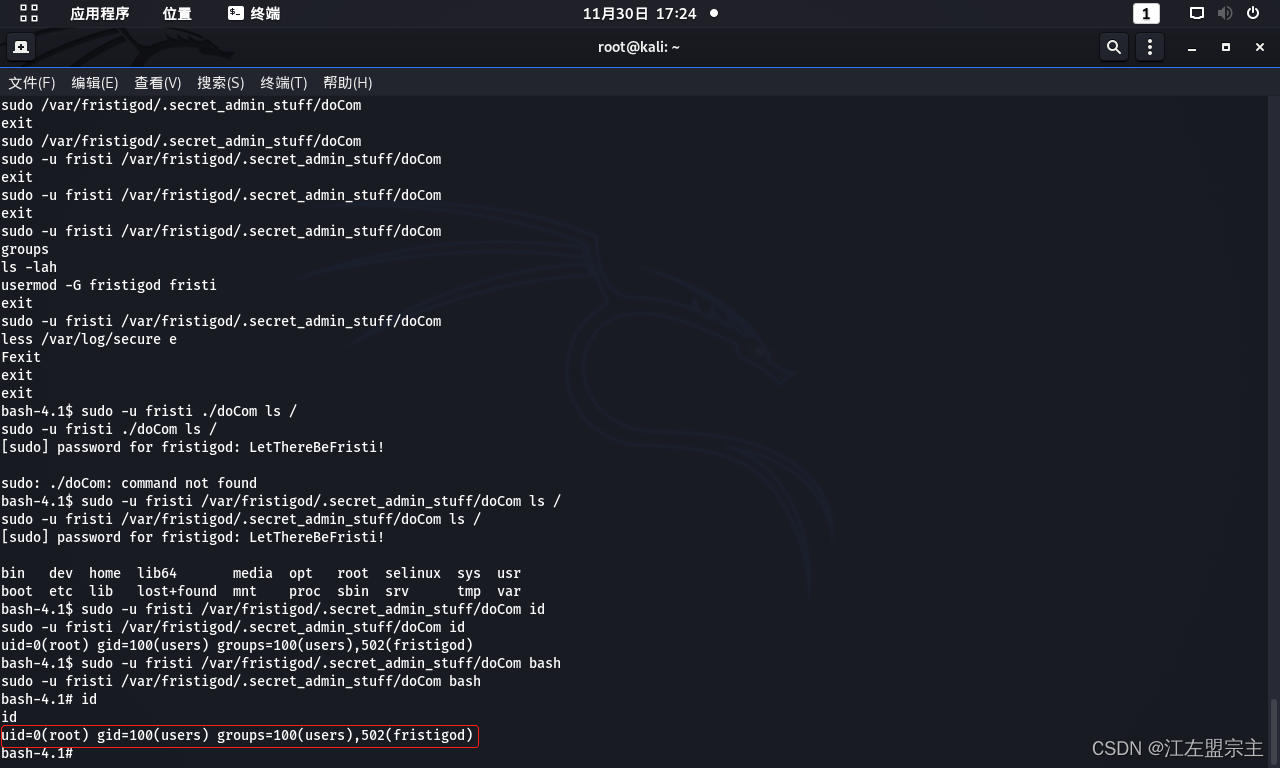Viewport: 1280px width, 768px height.
Task: Click 'bash-4.1$ sudo -u fristi ./doCom ls /' line
Action: click(149, 411)
